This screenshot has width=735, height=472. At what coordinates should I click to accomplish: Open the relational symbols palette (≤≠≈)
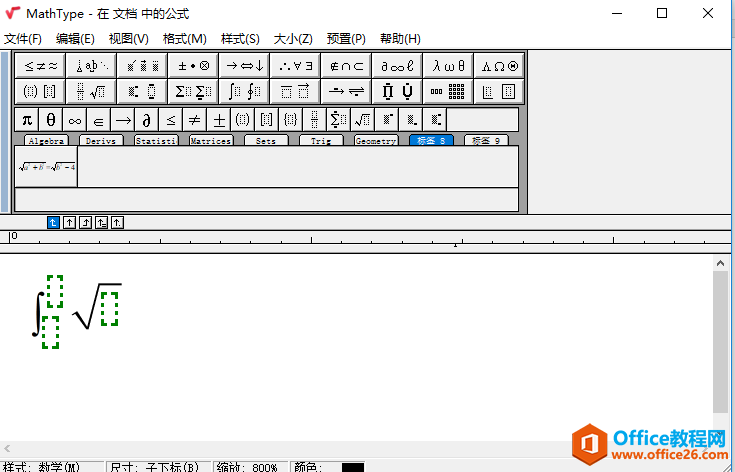[x=40, y=66]
